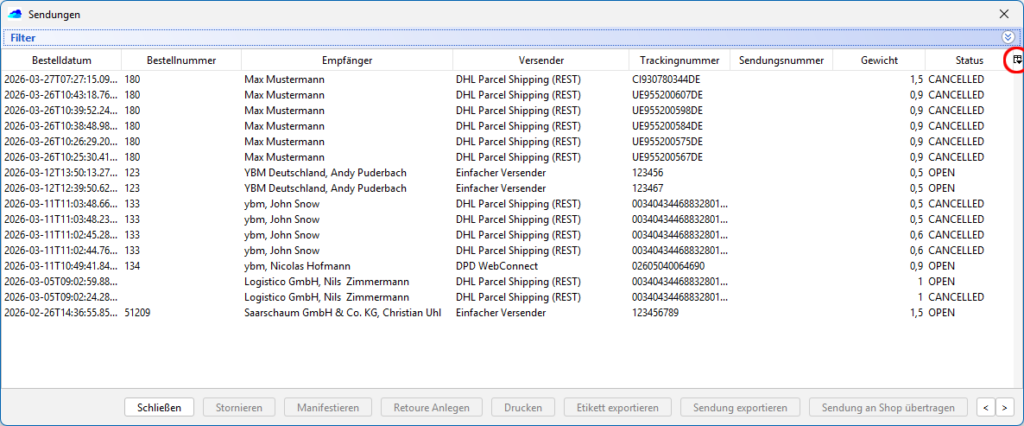Screen dimensions: 1024x426
Task: Close the Sendungen window
Action: coord(1004,14)
